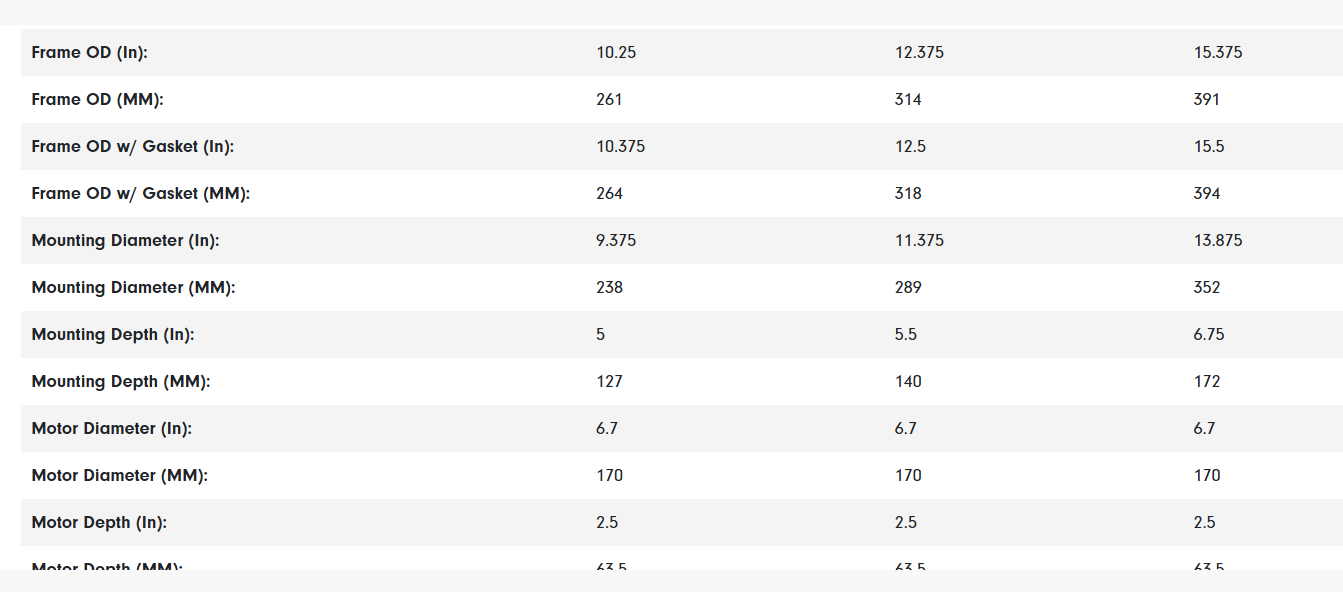1343x592 pixels.
Task: Select the 391 Frame OD millimeter value
Action: point(1206,100)
